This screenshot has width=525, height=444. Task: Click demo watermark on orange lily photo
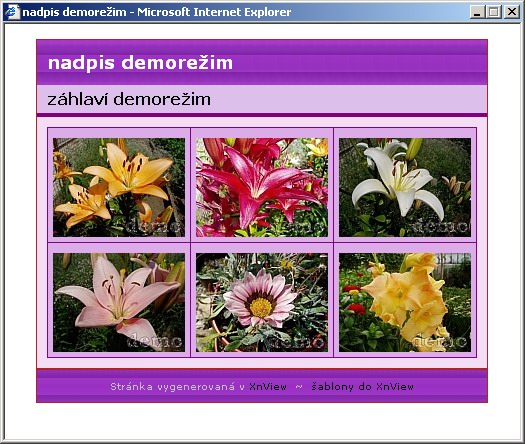tap(155, 227)
